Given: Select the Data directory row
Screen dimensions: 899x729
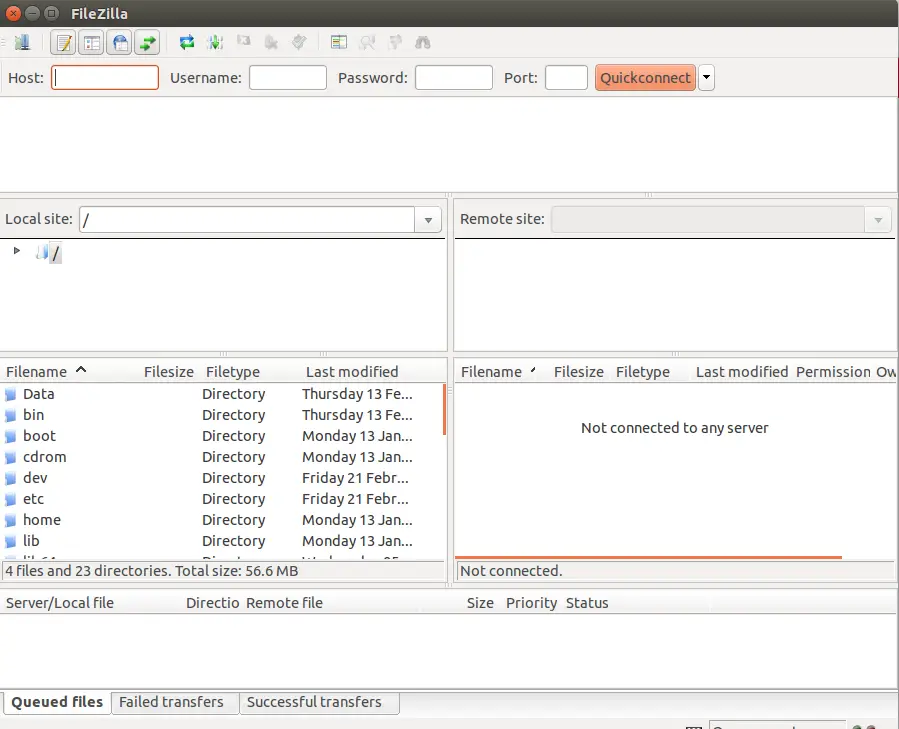Looking at the screenshot, I should coord(221,394).
